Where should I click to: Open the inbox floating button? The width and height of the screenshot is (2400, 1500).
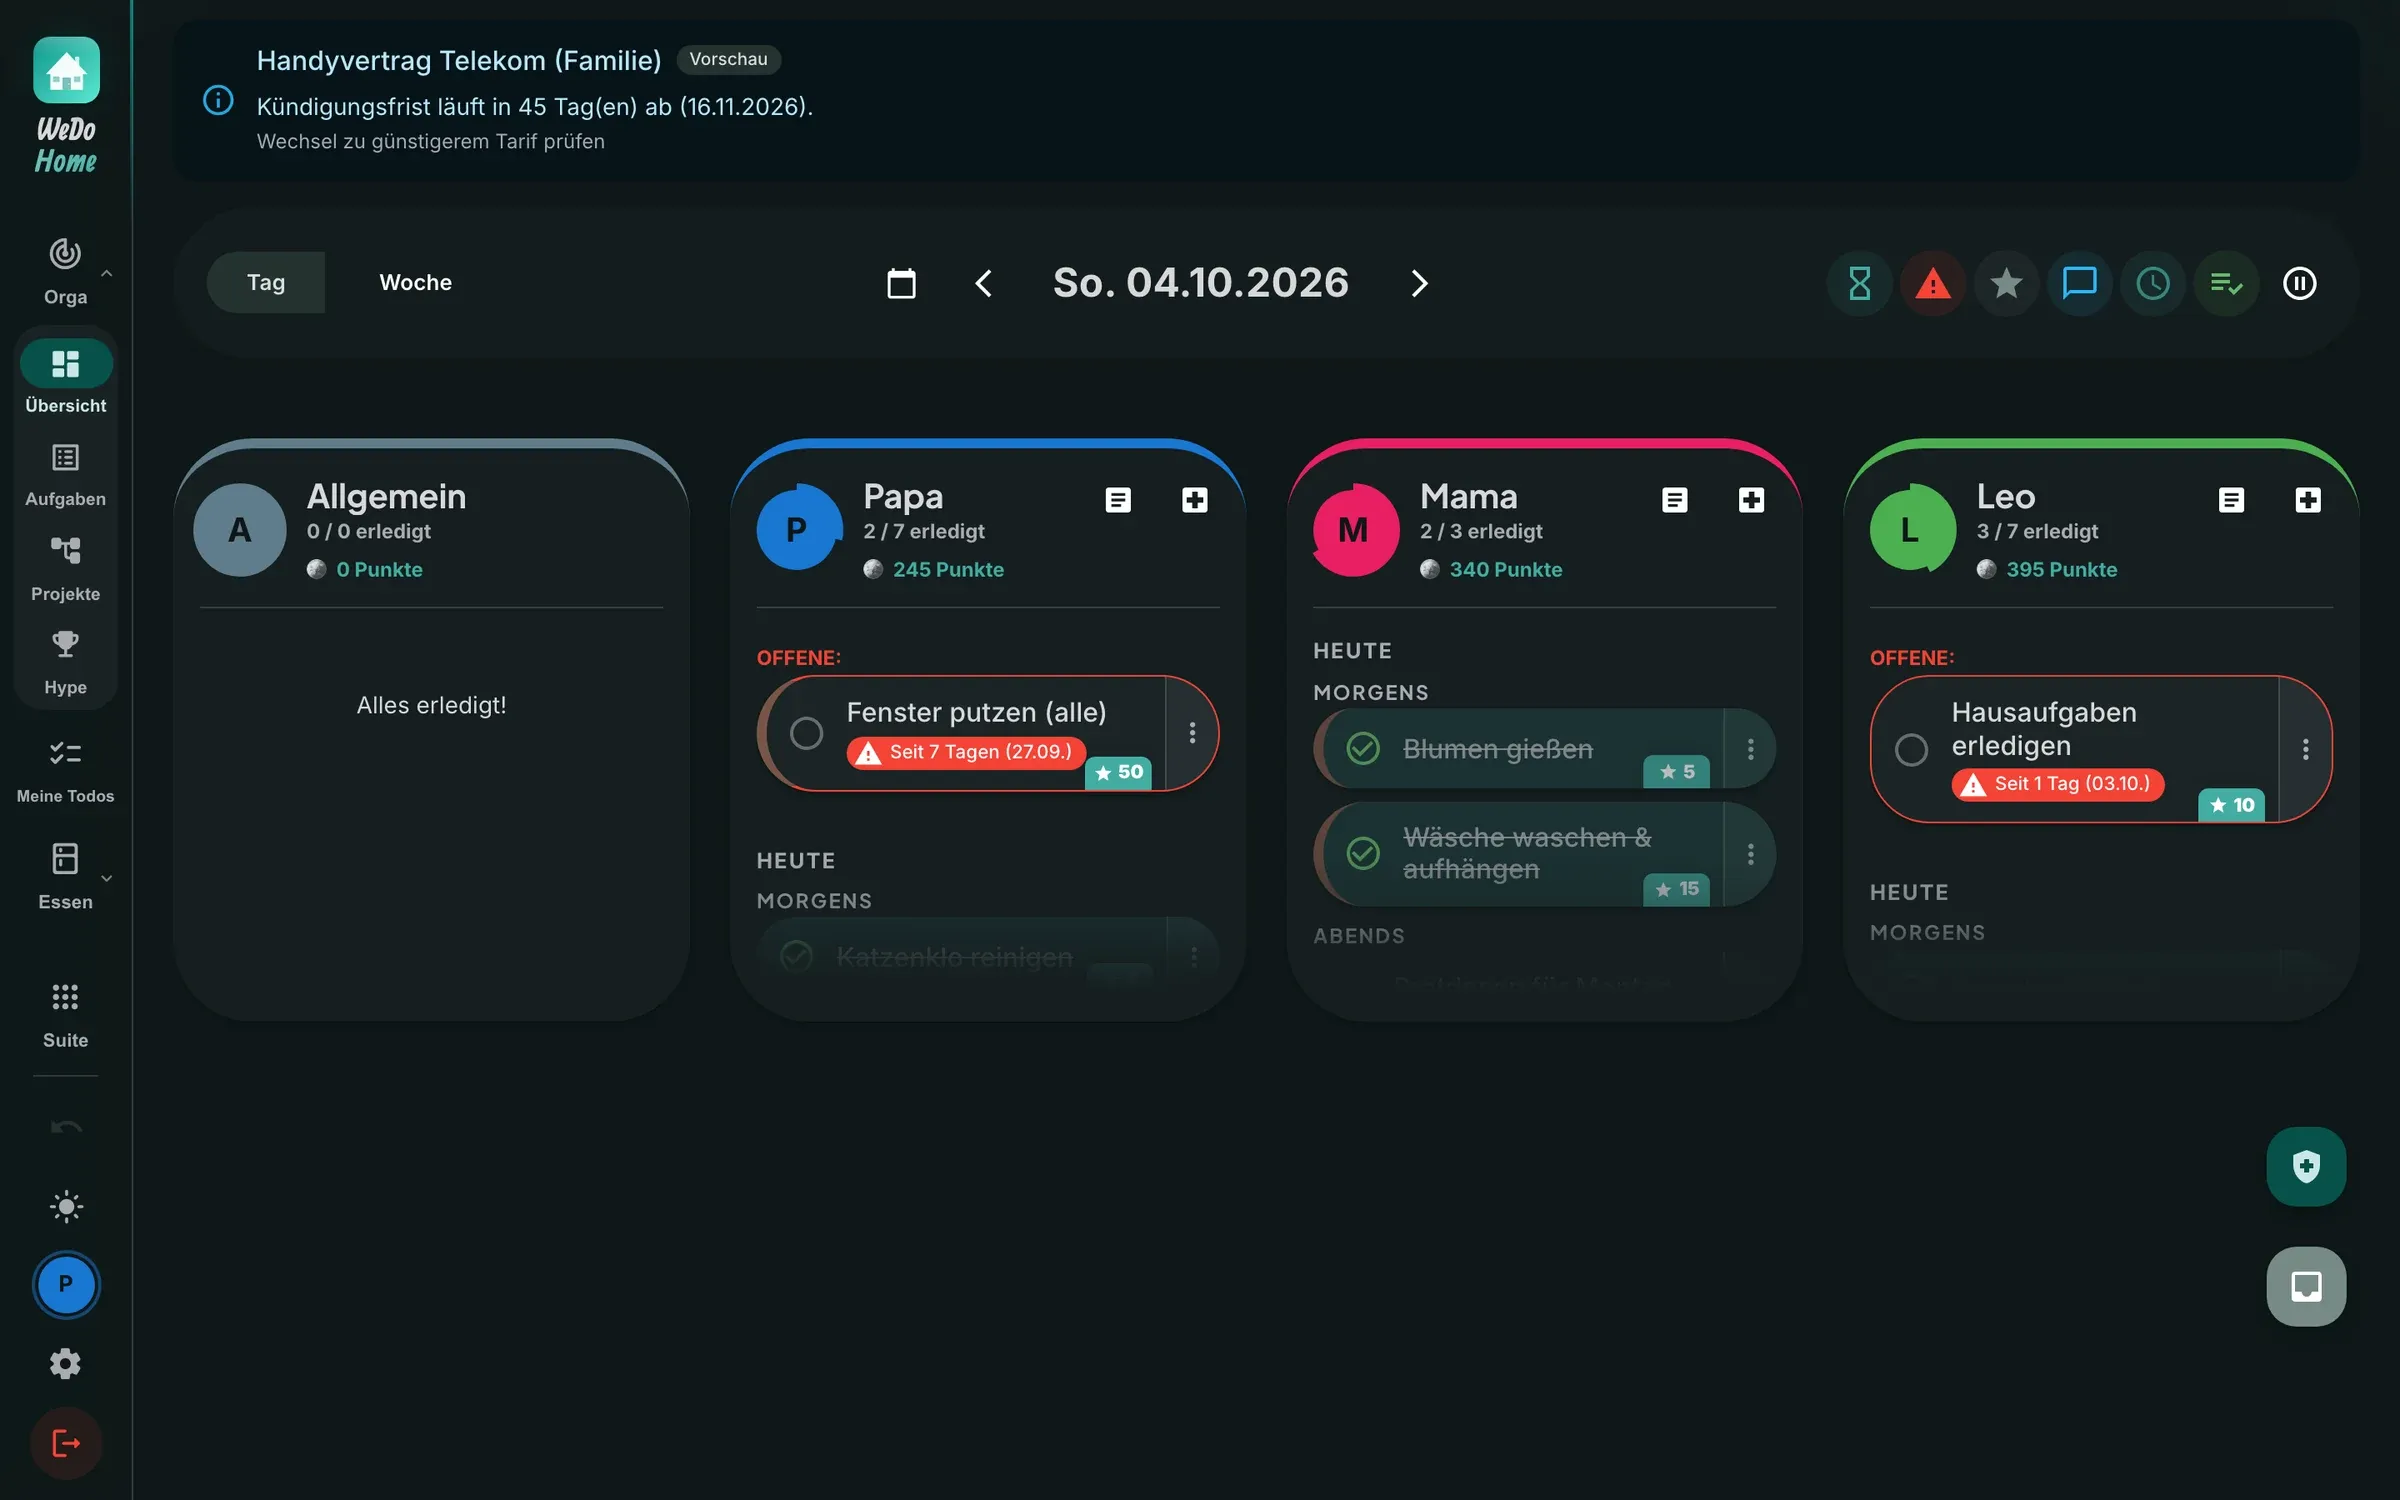[2306, 1286]
